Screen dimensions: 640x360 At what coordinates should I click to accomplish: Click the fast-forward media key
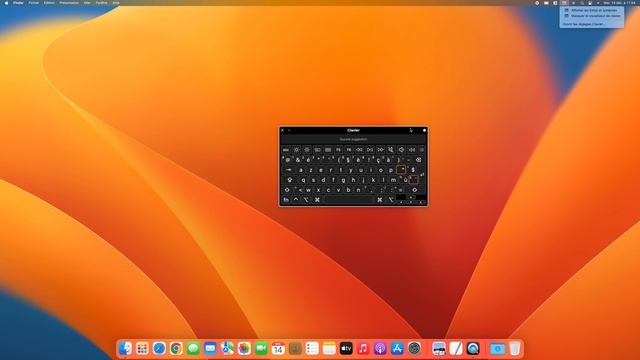click(380, 150)
